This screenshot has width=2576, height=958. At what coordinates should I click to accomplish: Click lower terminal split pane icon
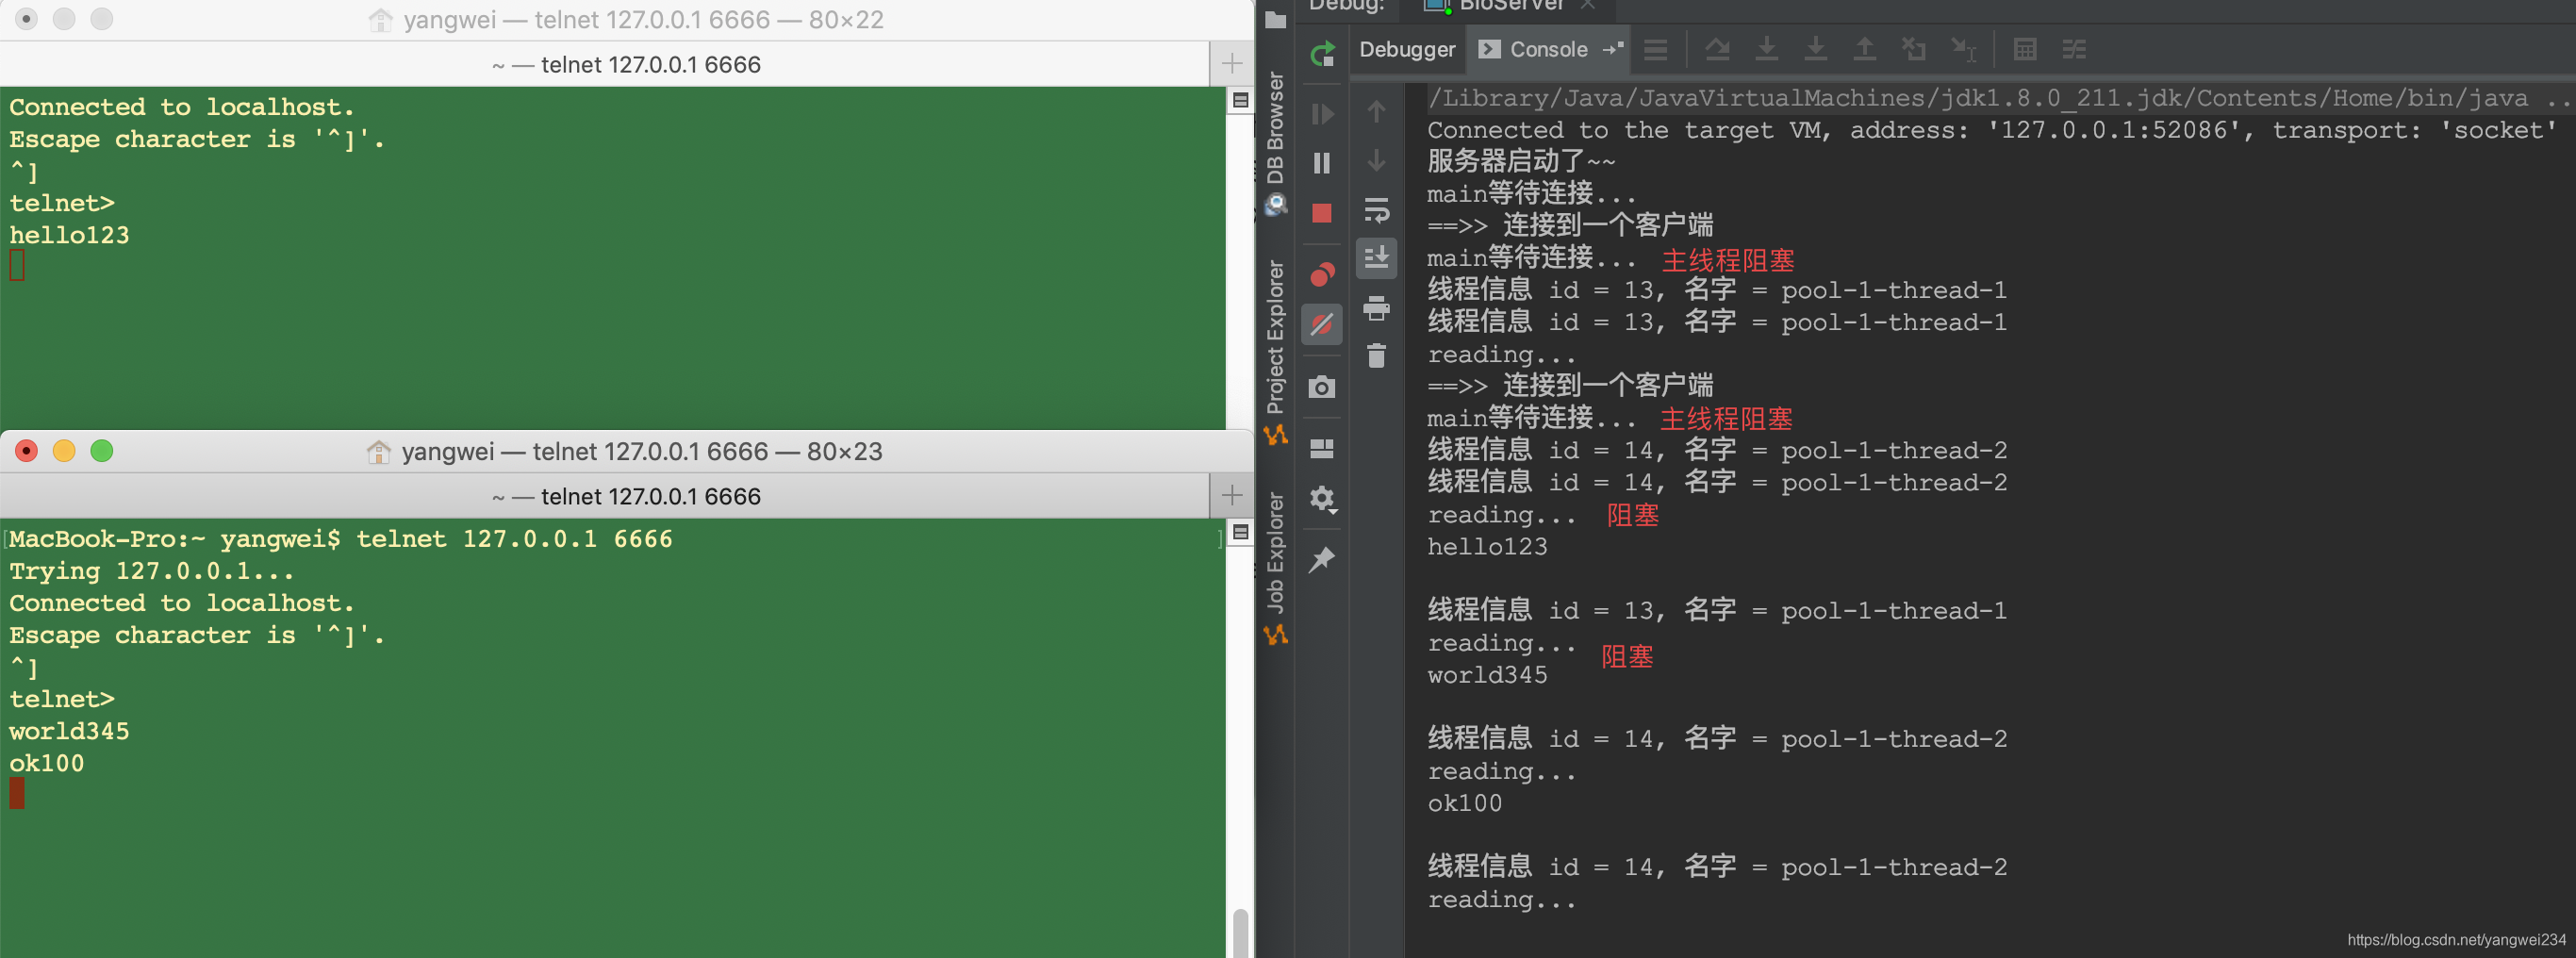tap(1240, 531)
